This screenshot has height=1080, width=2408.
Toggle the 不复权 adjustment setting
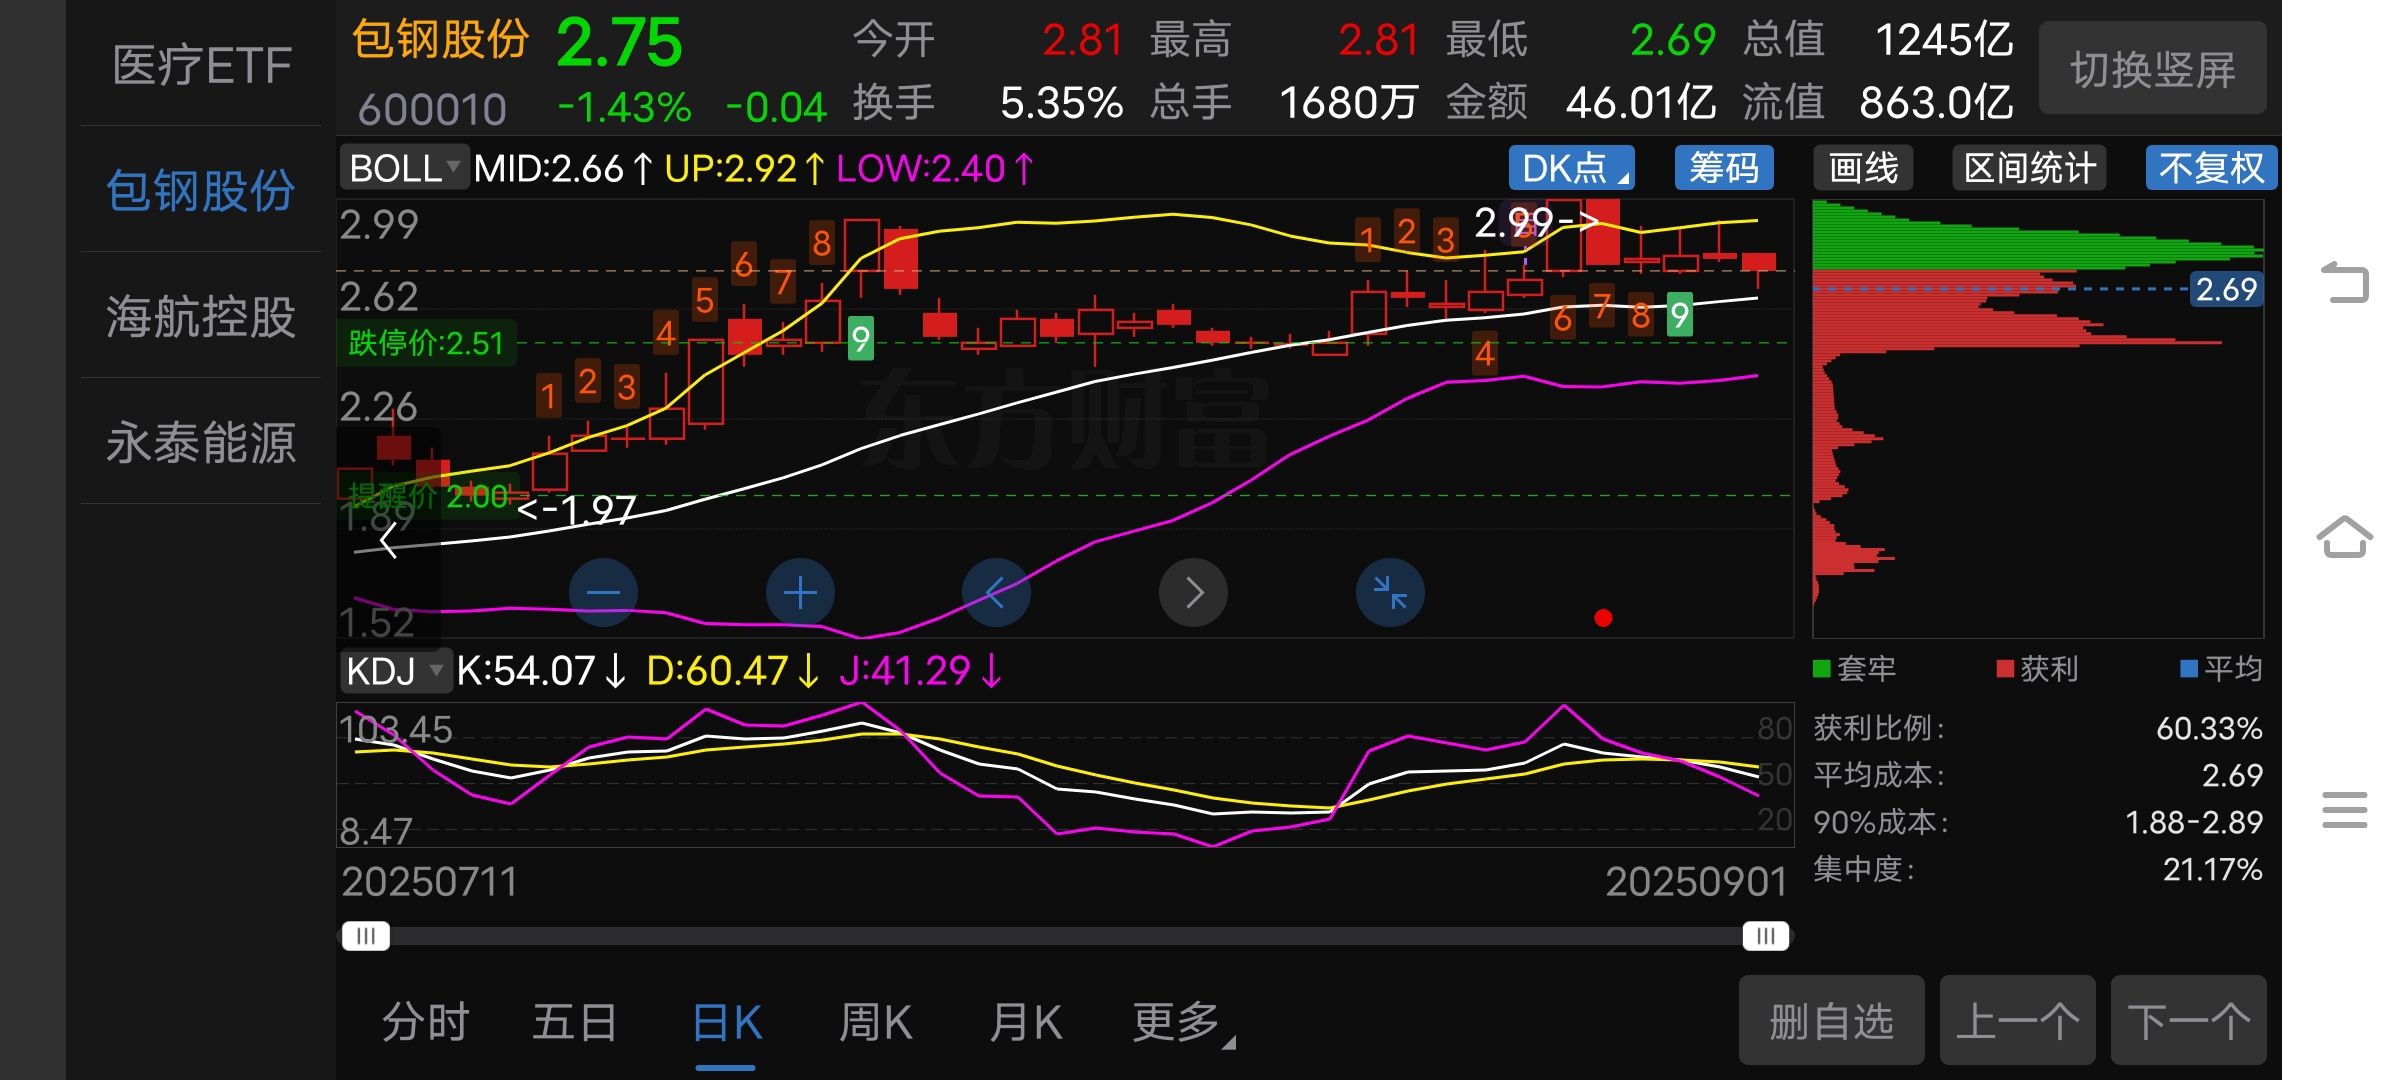[x=2211, y=168]
